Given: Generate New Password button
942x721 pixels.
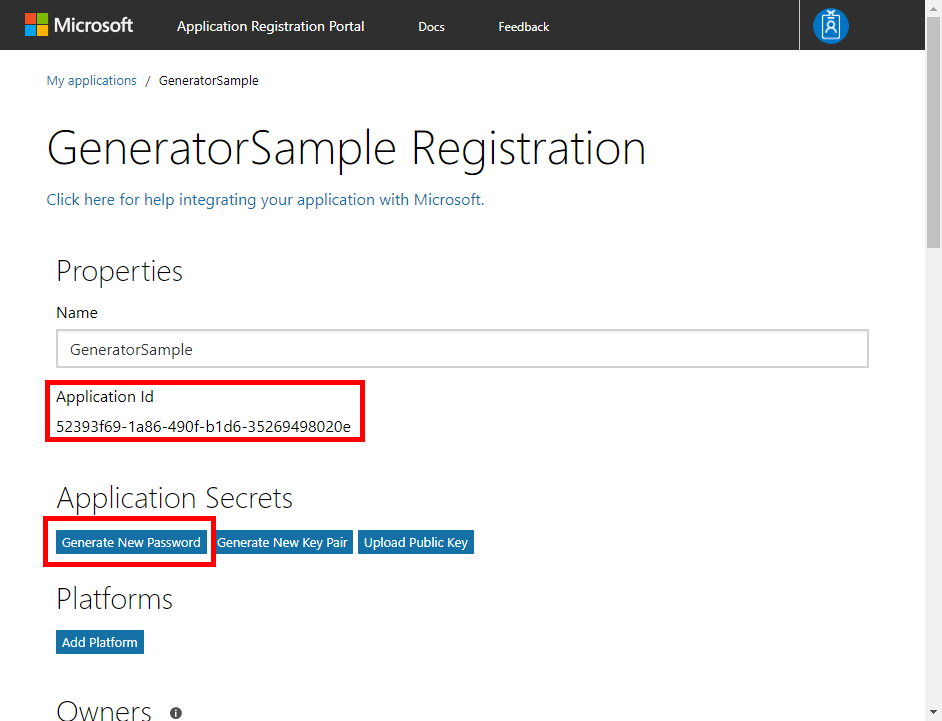Looking at the screenshot, I should (x=131, y=542).
